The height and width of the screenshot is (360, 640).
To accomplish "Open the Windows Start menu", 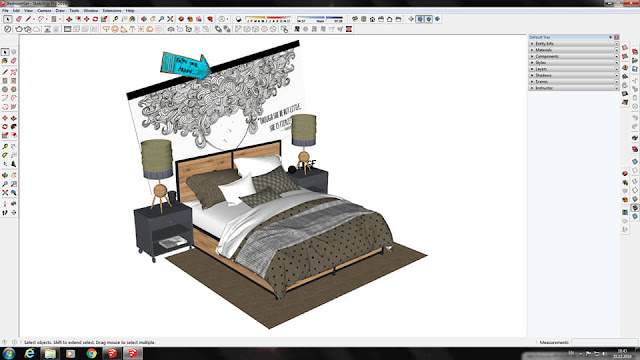I will tap(9, 353).
